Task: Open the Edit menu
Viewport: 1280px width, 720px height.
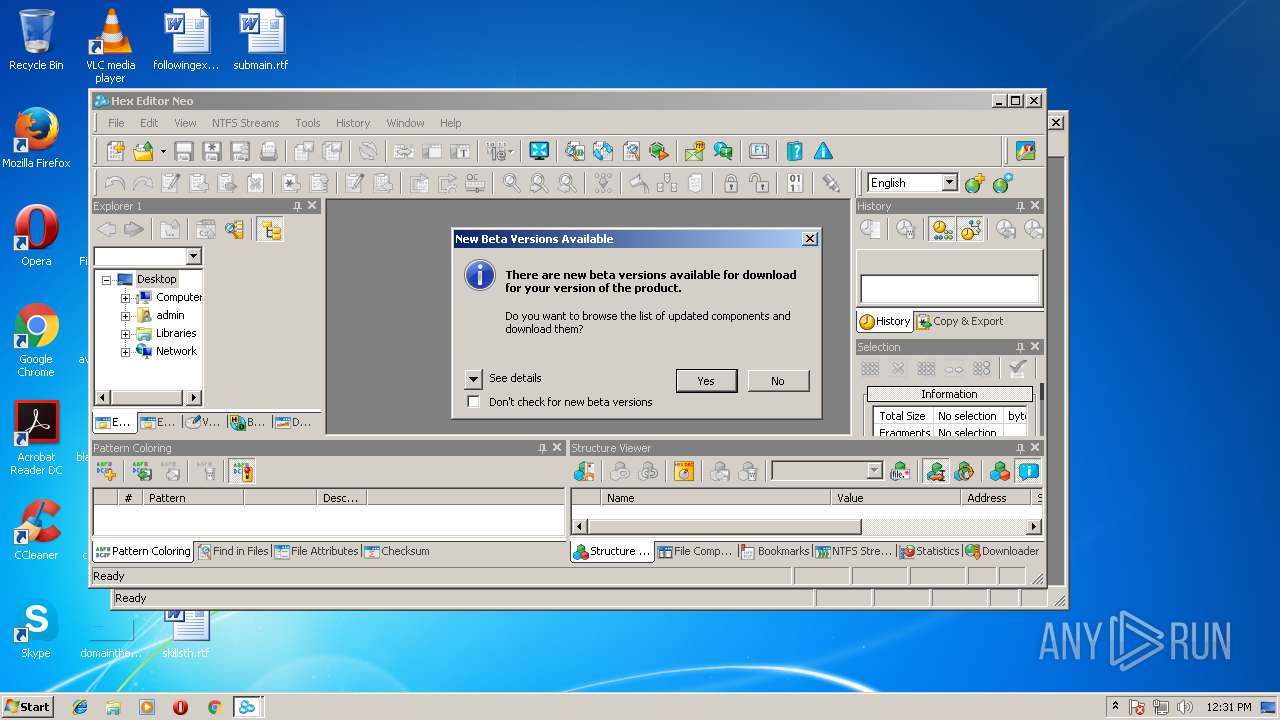Action: (149, 123)
